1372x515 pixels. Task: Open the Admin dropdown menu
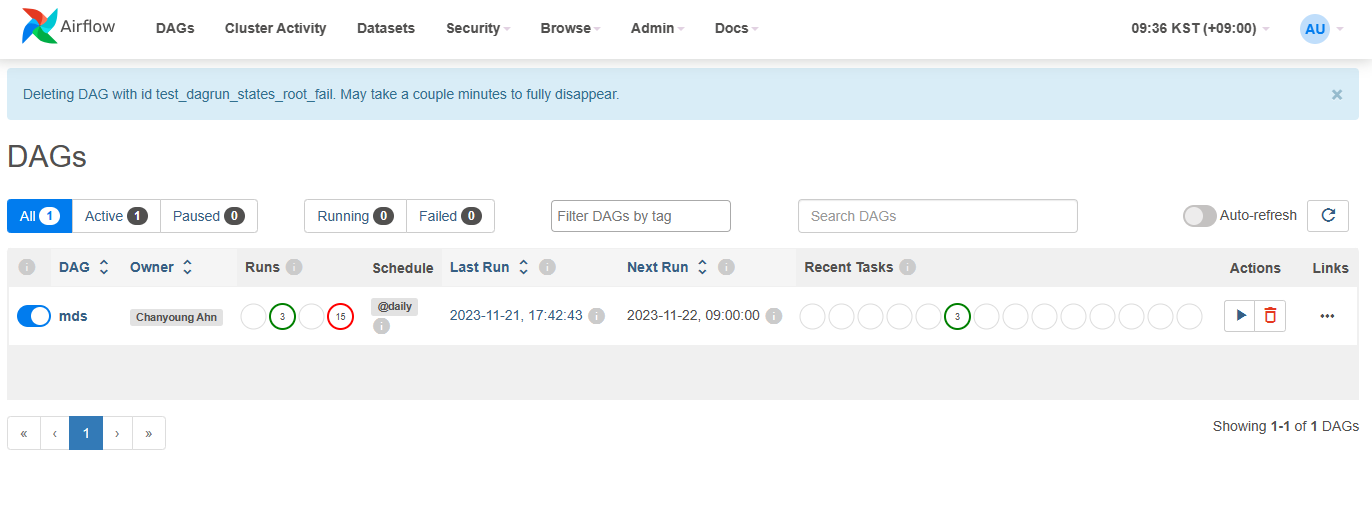657,28
